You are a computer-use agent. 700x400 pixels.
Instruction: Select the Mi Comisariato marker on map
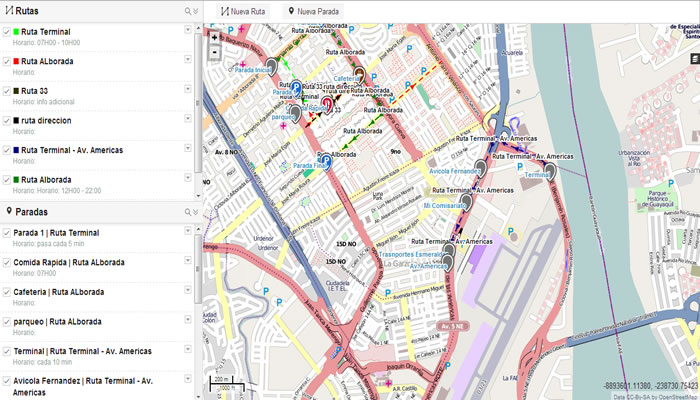tap(466, 202)
